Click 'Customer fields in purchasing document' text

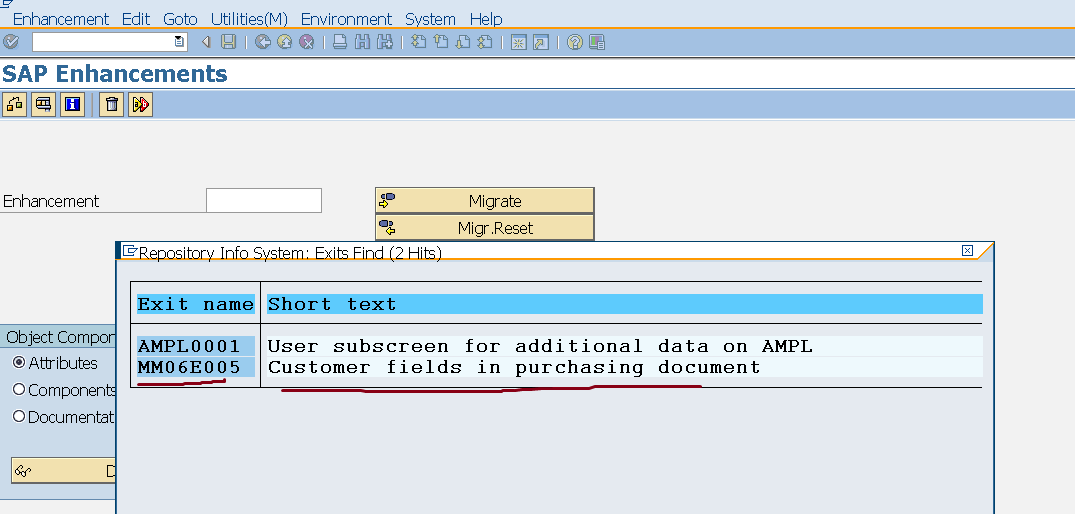514,367
